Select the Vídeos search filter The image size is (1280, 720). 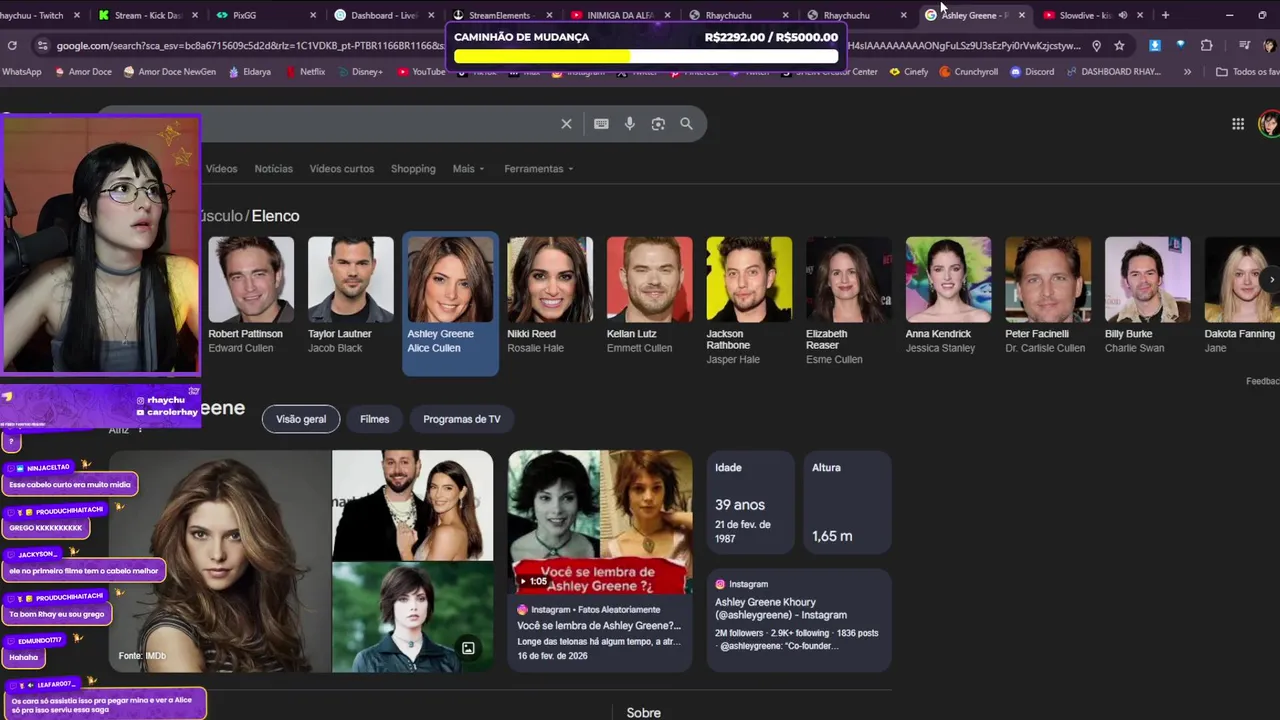(x=222, y=169)
